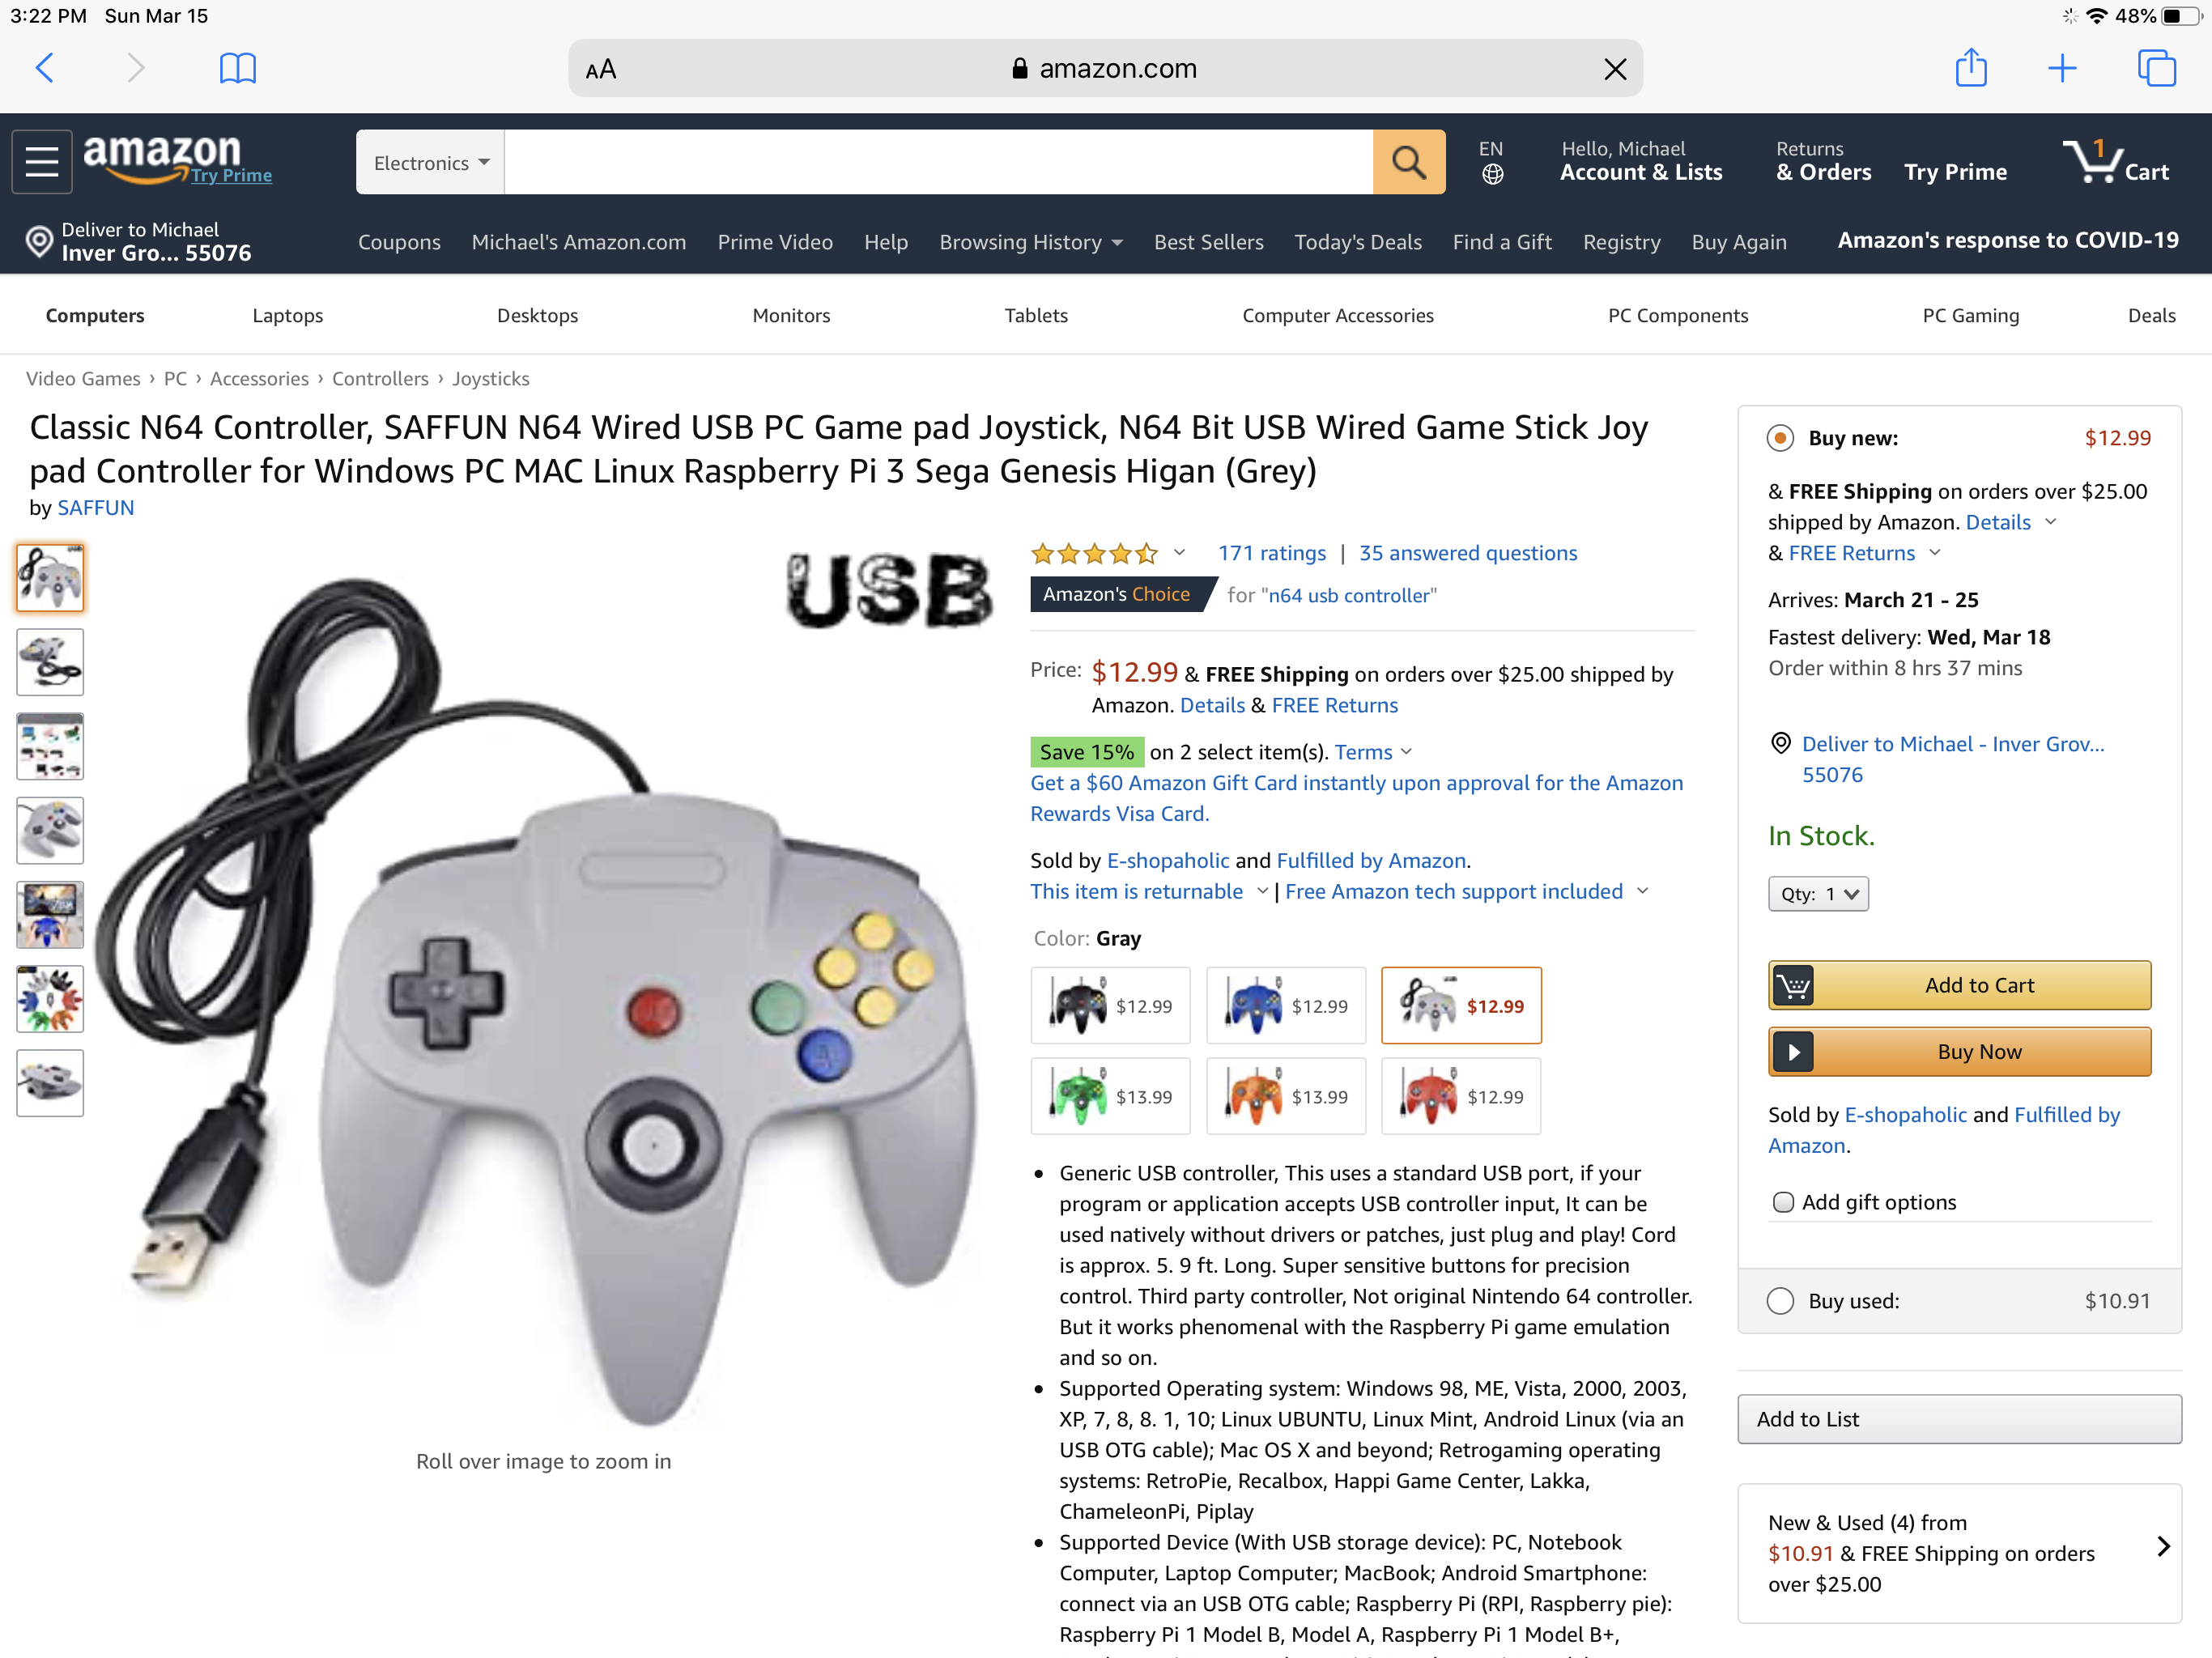The image size is (2212, 1658).
Task: Open the Safari tabs overview icon
Action: point(2156,68)
